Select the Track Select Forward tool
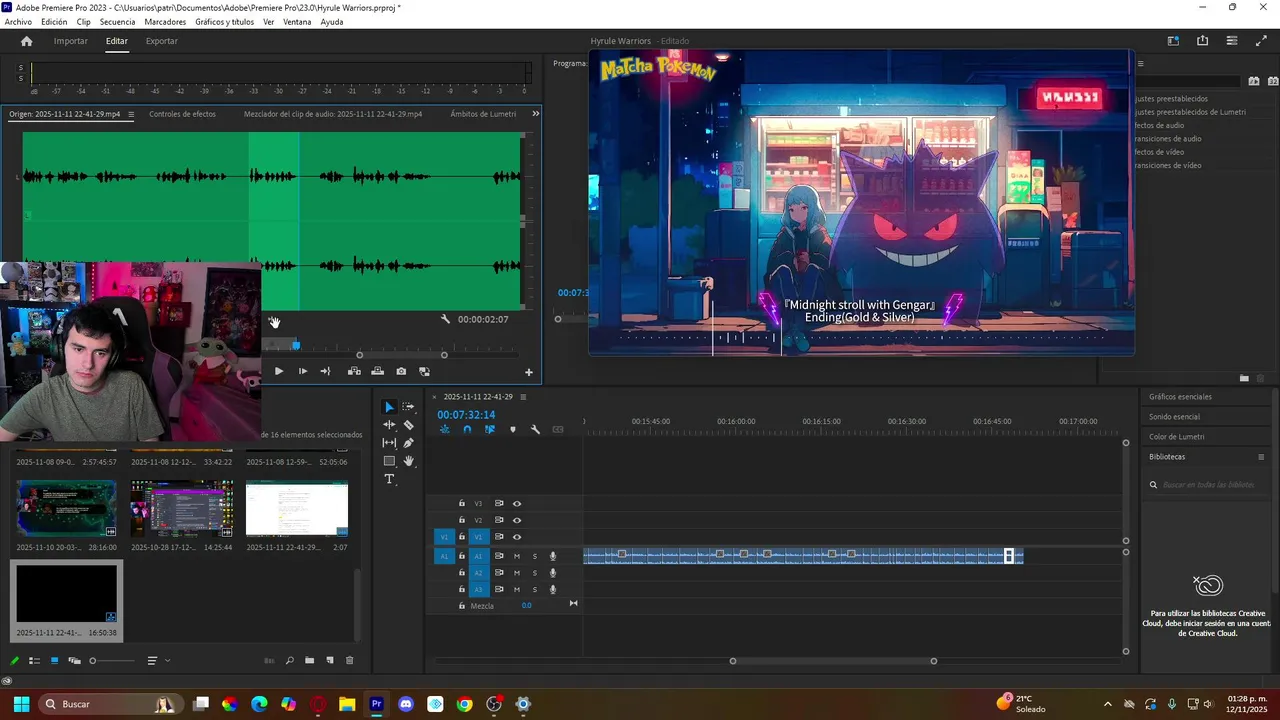The image size is (1280, 720). (408, 407)
